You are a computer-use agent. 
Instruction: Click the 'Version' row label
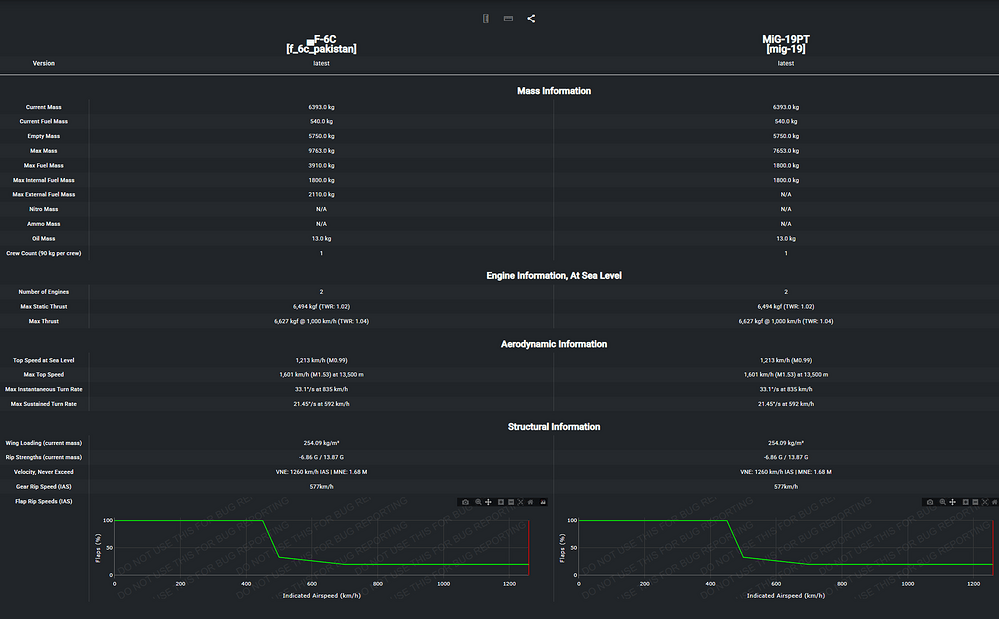(43, 63)
